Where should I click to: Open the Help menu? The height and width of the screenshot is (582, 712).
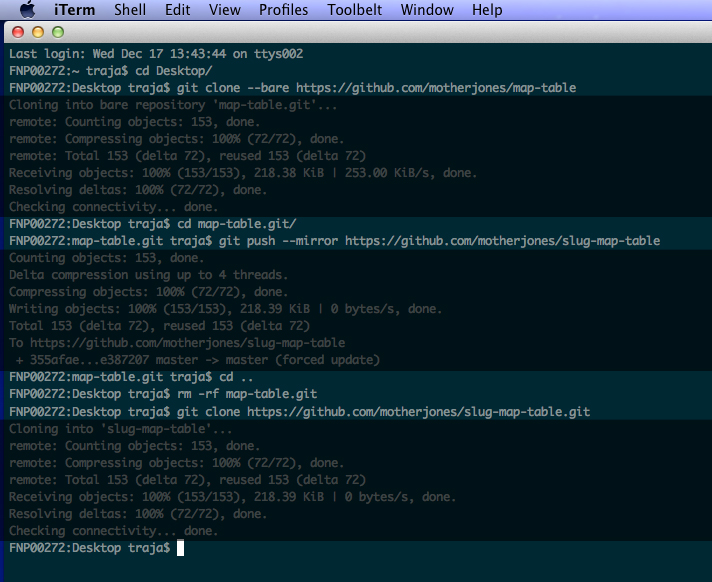pyautogui.click(x=487, y=10)
